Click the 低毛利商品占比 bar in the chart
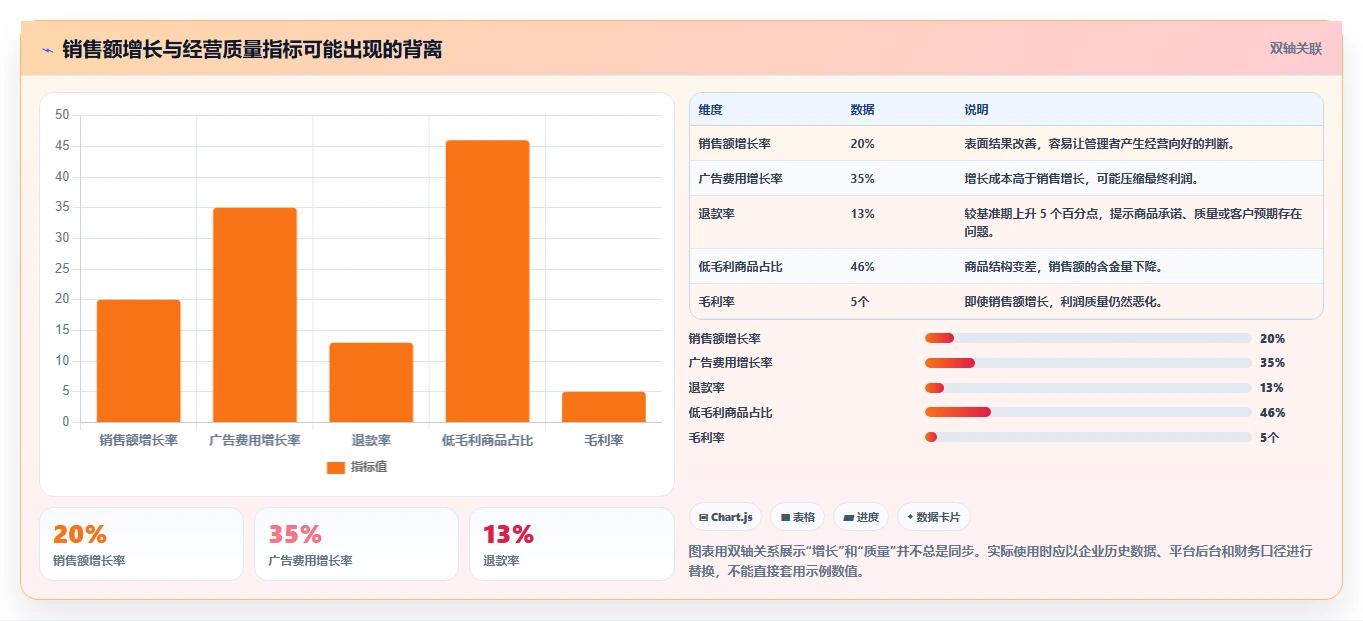1363x621 pixels. tap(487, 281)
